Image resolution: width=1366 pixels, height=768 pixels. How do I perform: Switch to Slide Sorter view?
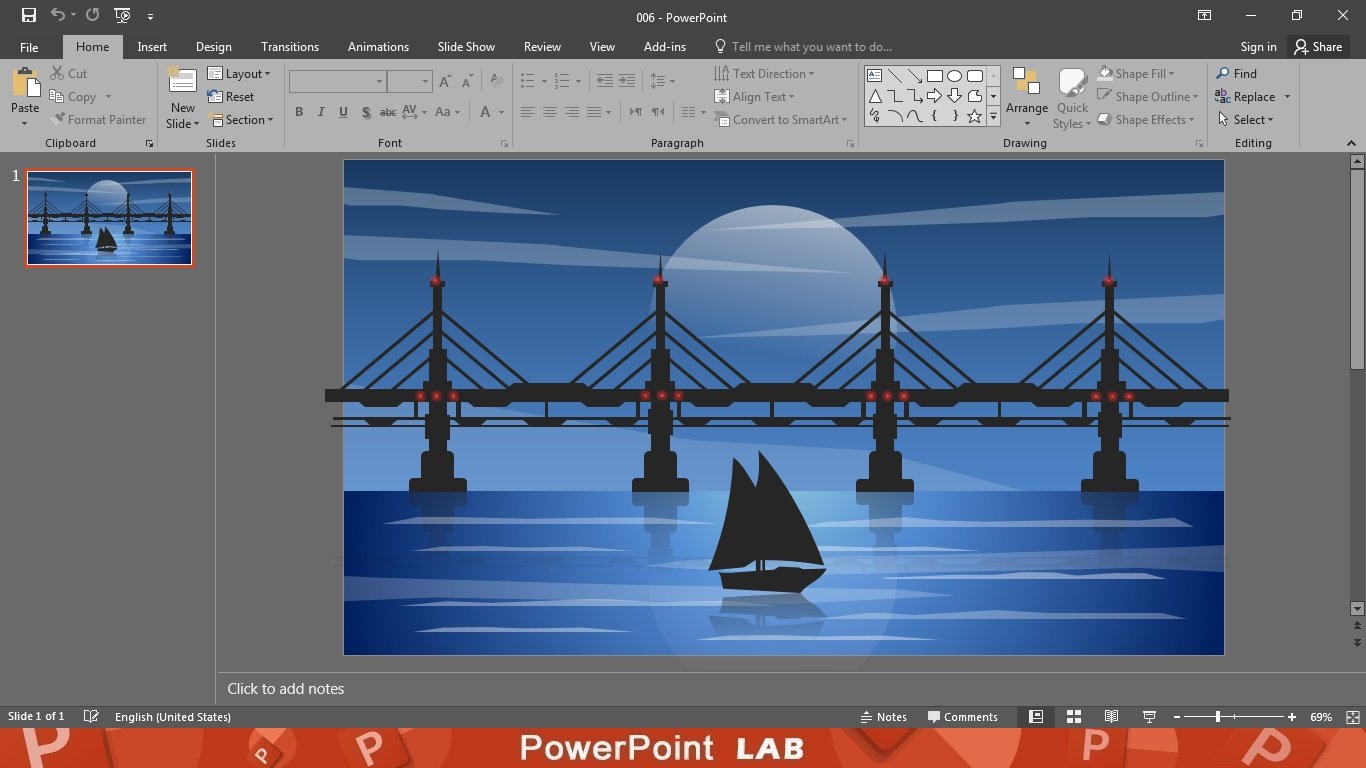pos(1074,717)
